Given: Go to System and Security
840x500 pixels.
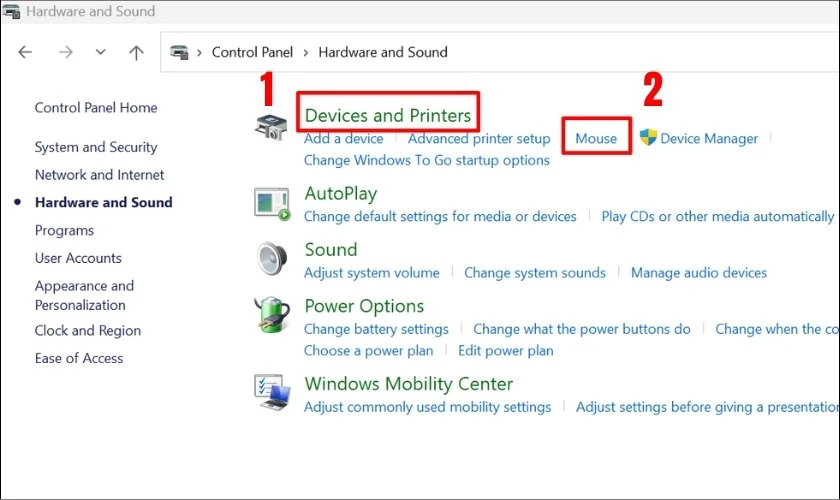Looking at the screenshot, I should pyautogui.click(x=96, y=147).
